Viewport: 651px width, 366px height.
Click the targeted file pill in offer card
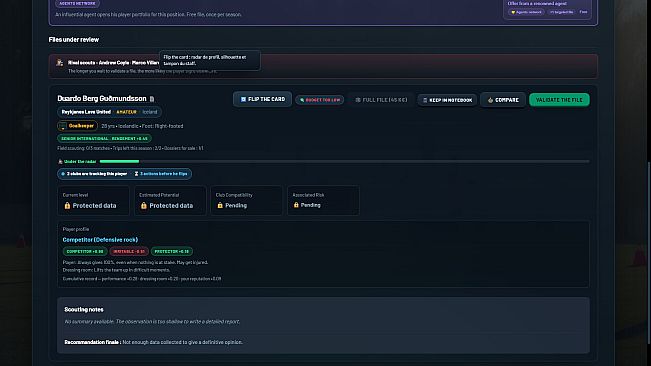coord(561,12)
